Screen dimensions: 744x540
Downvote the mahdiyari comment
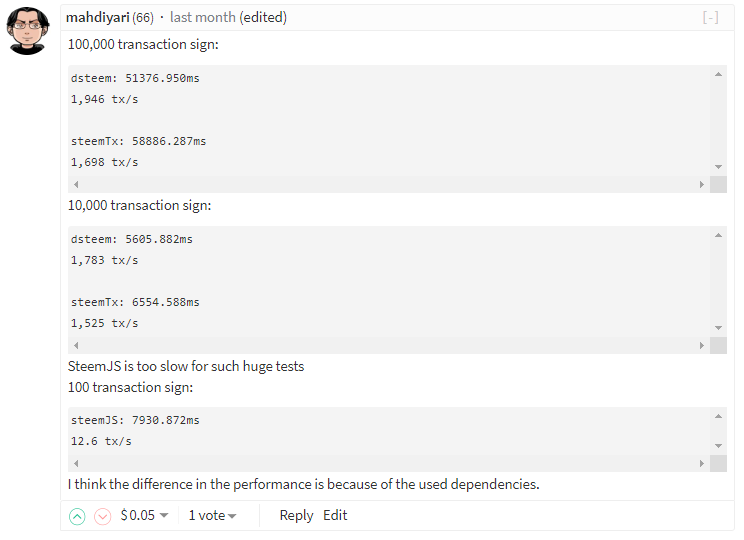click(x=102, y=516)
